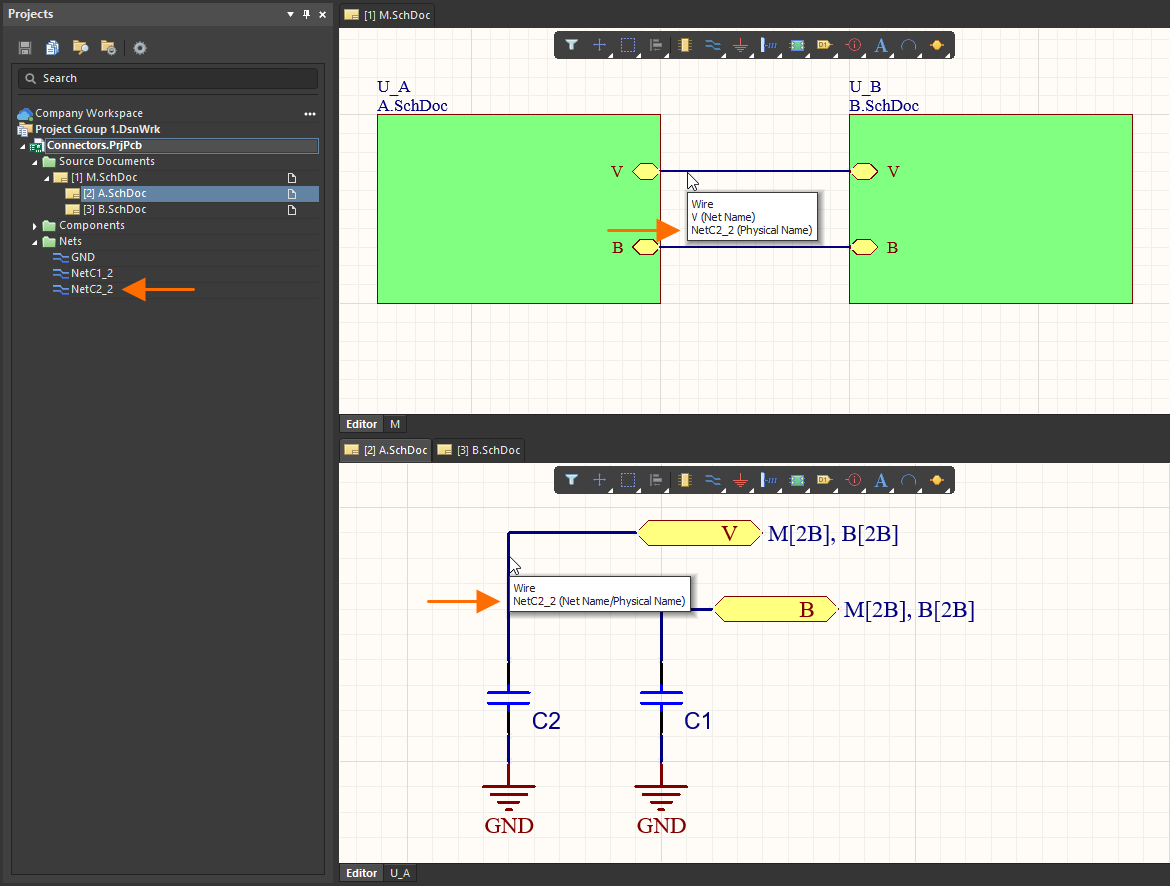Select the [1] M.SchDoc document tab
The height and width of the screenshot is (886, 1170).
(x=388, y=15)
